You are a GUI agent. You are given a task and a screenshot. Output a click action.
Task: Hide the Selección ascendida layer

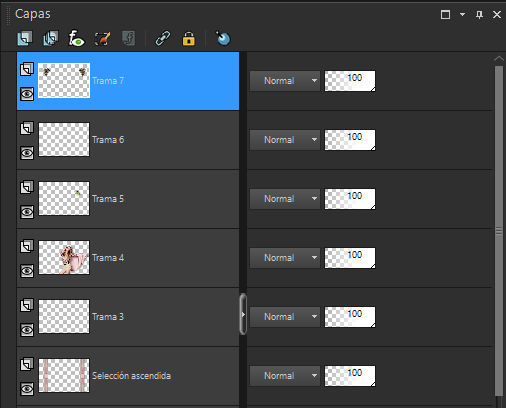27,389
